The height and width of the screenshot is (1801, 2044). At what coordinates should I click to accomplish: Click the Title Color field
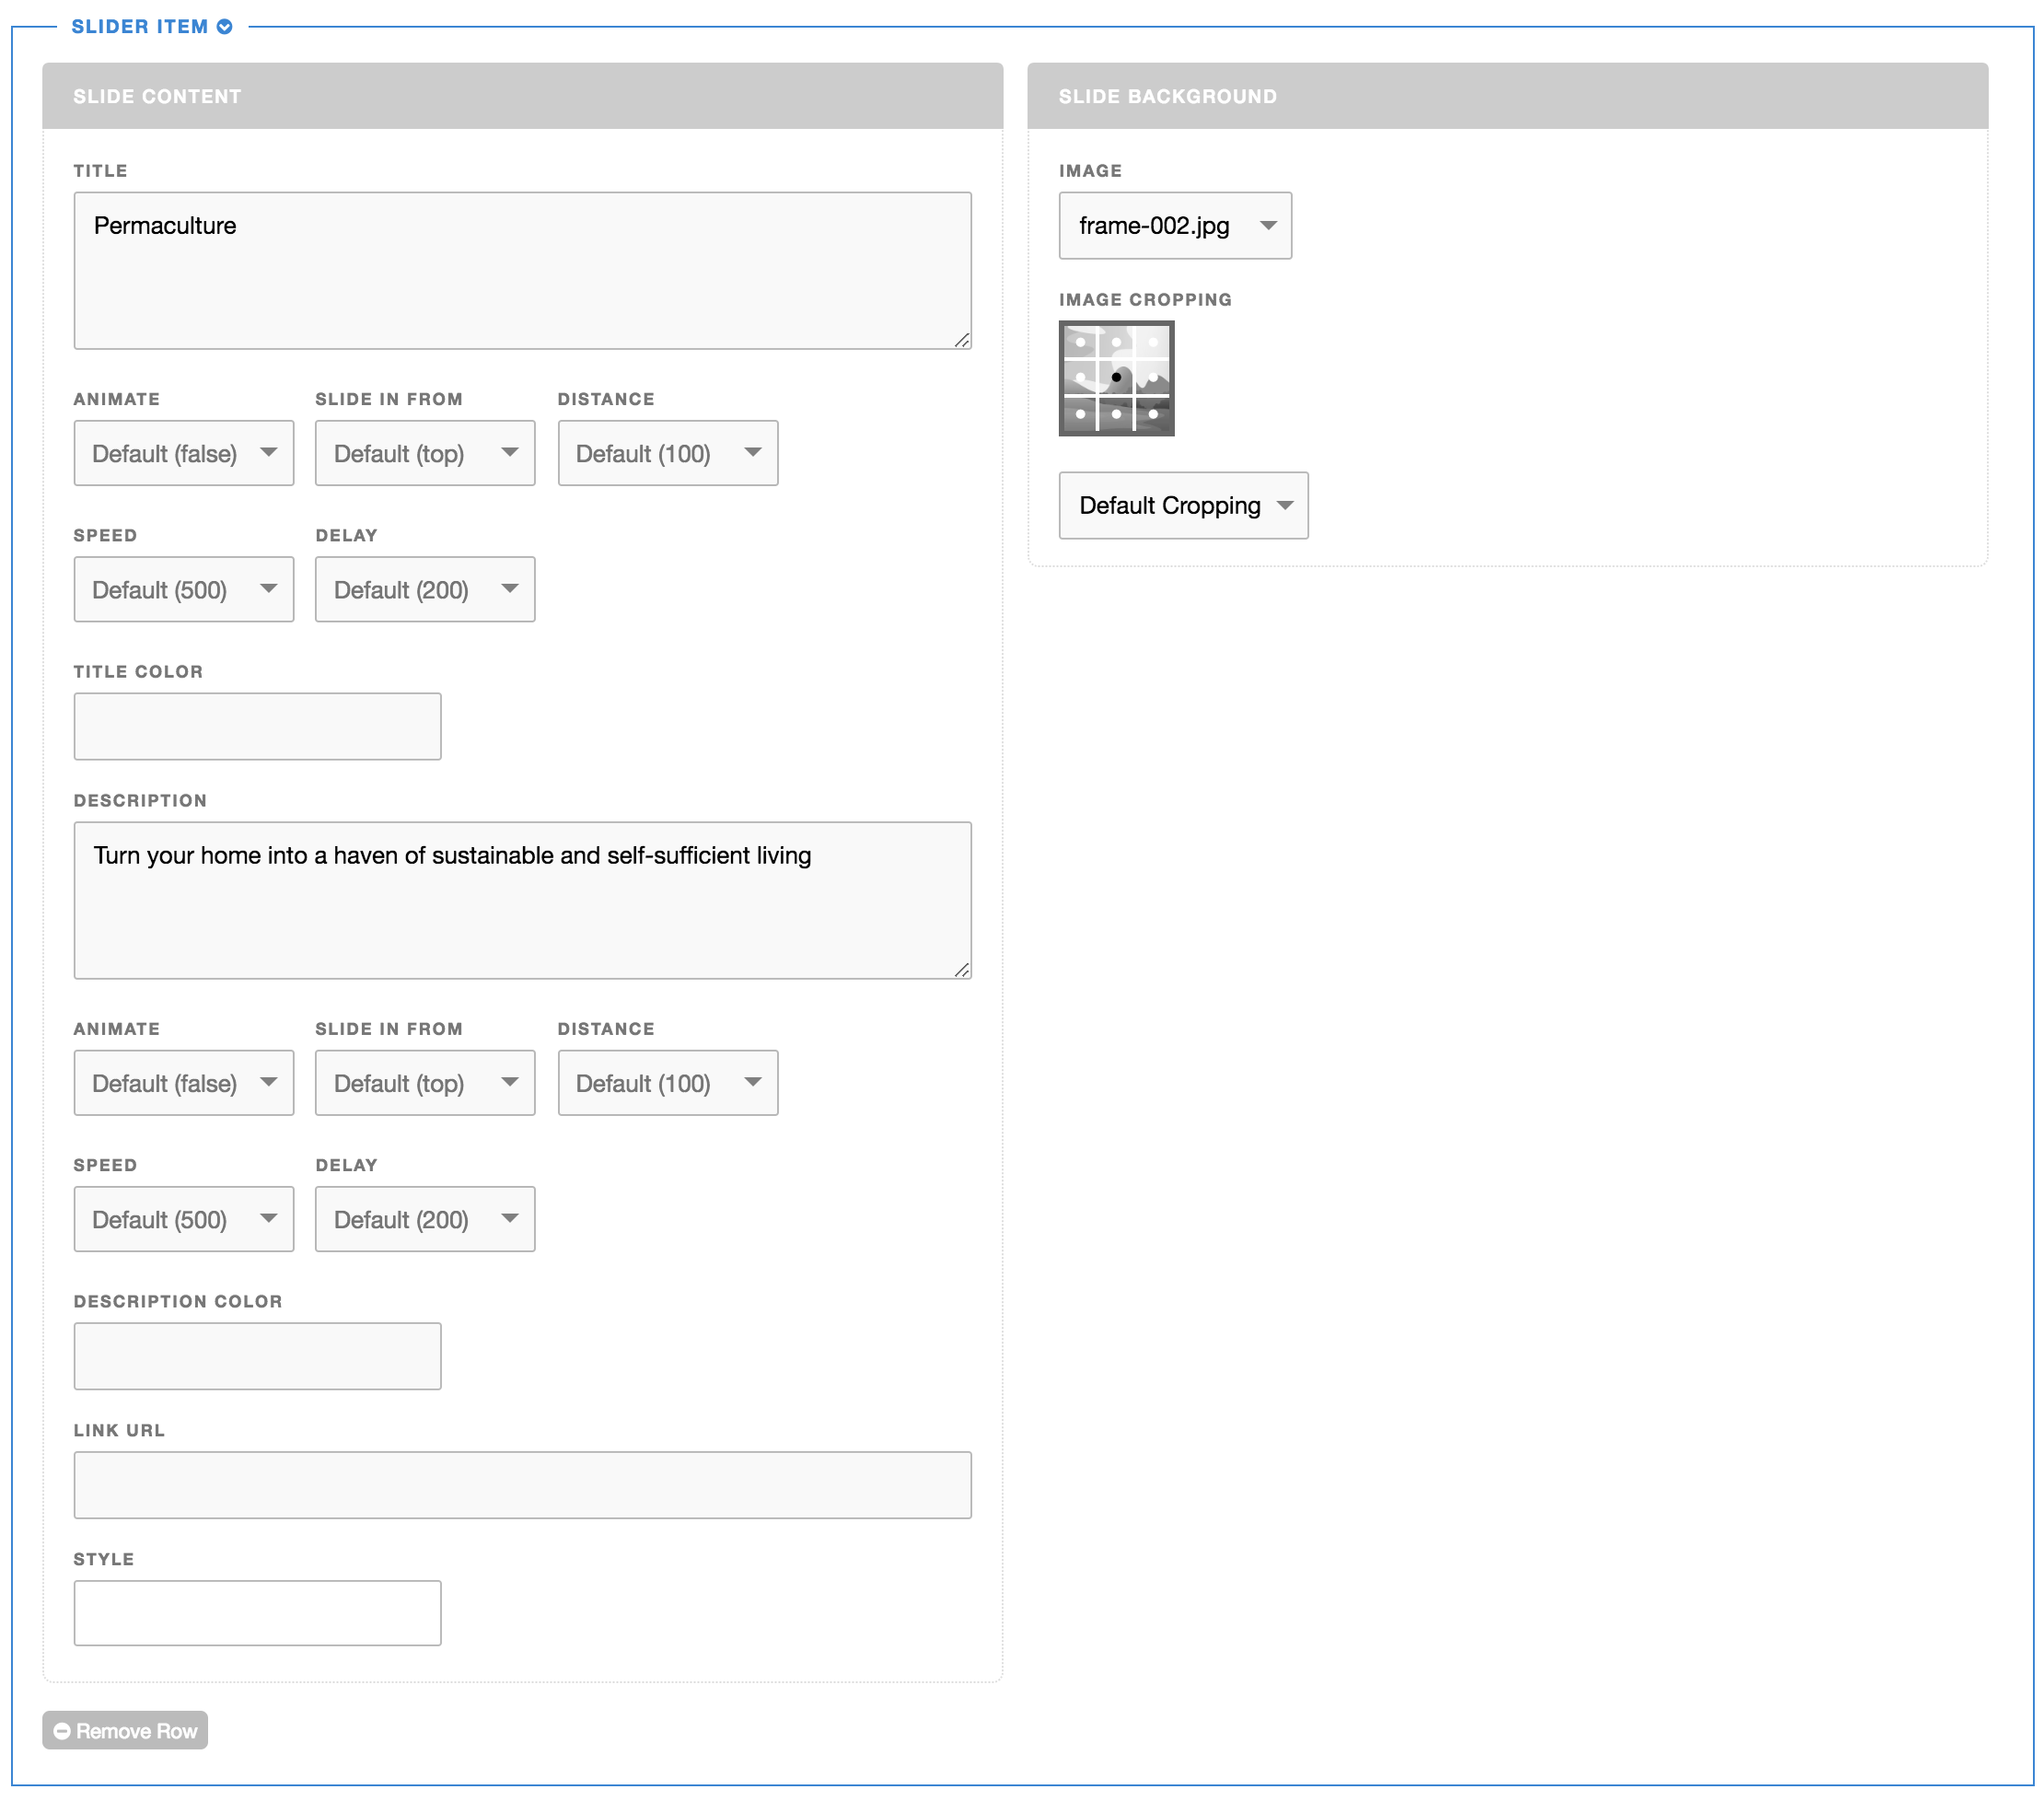tap(257, 726)
